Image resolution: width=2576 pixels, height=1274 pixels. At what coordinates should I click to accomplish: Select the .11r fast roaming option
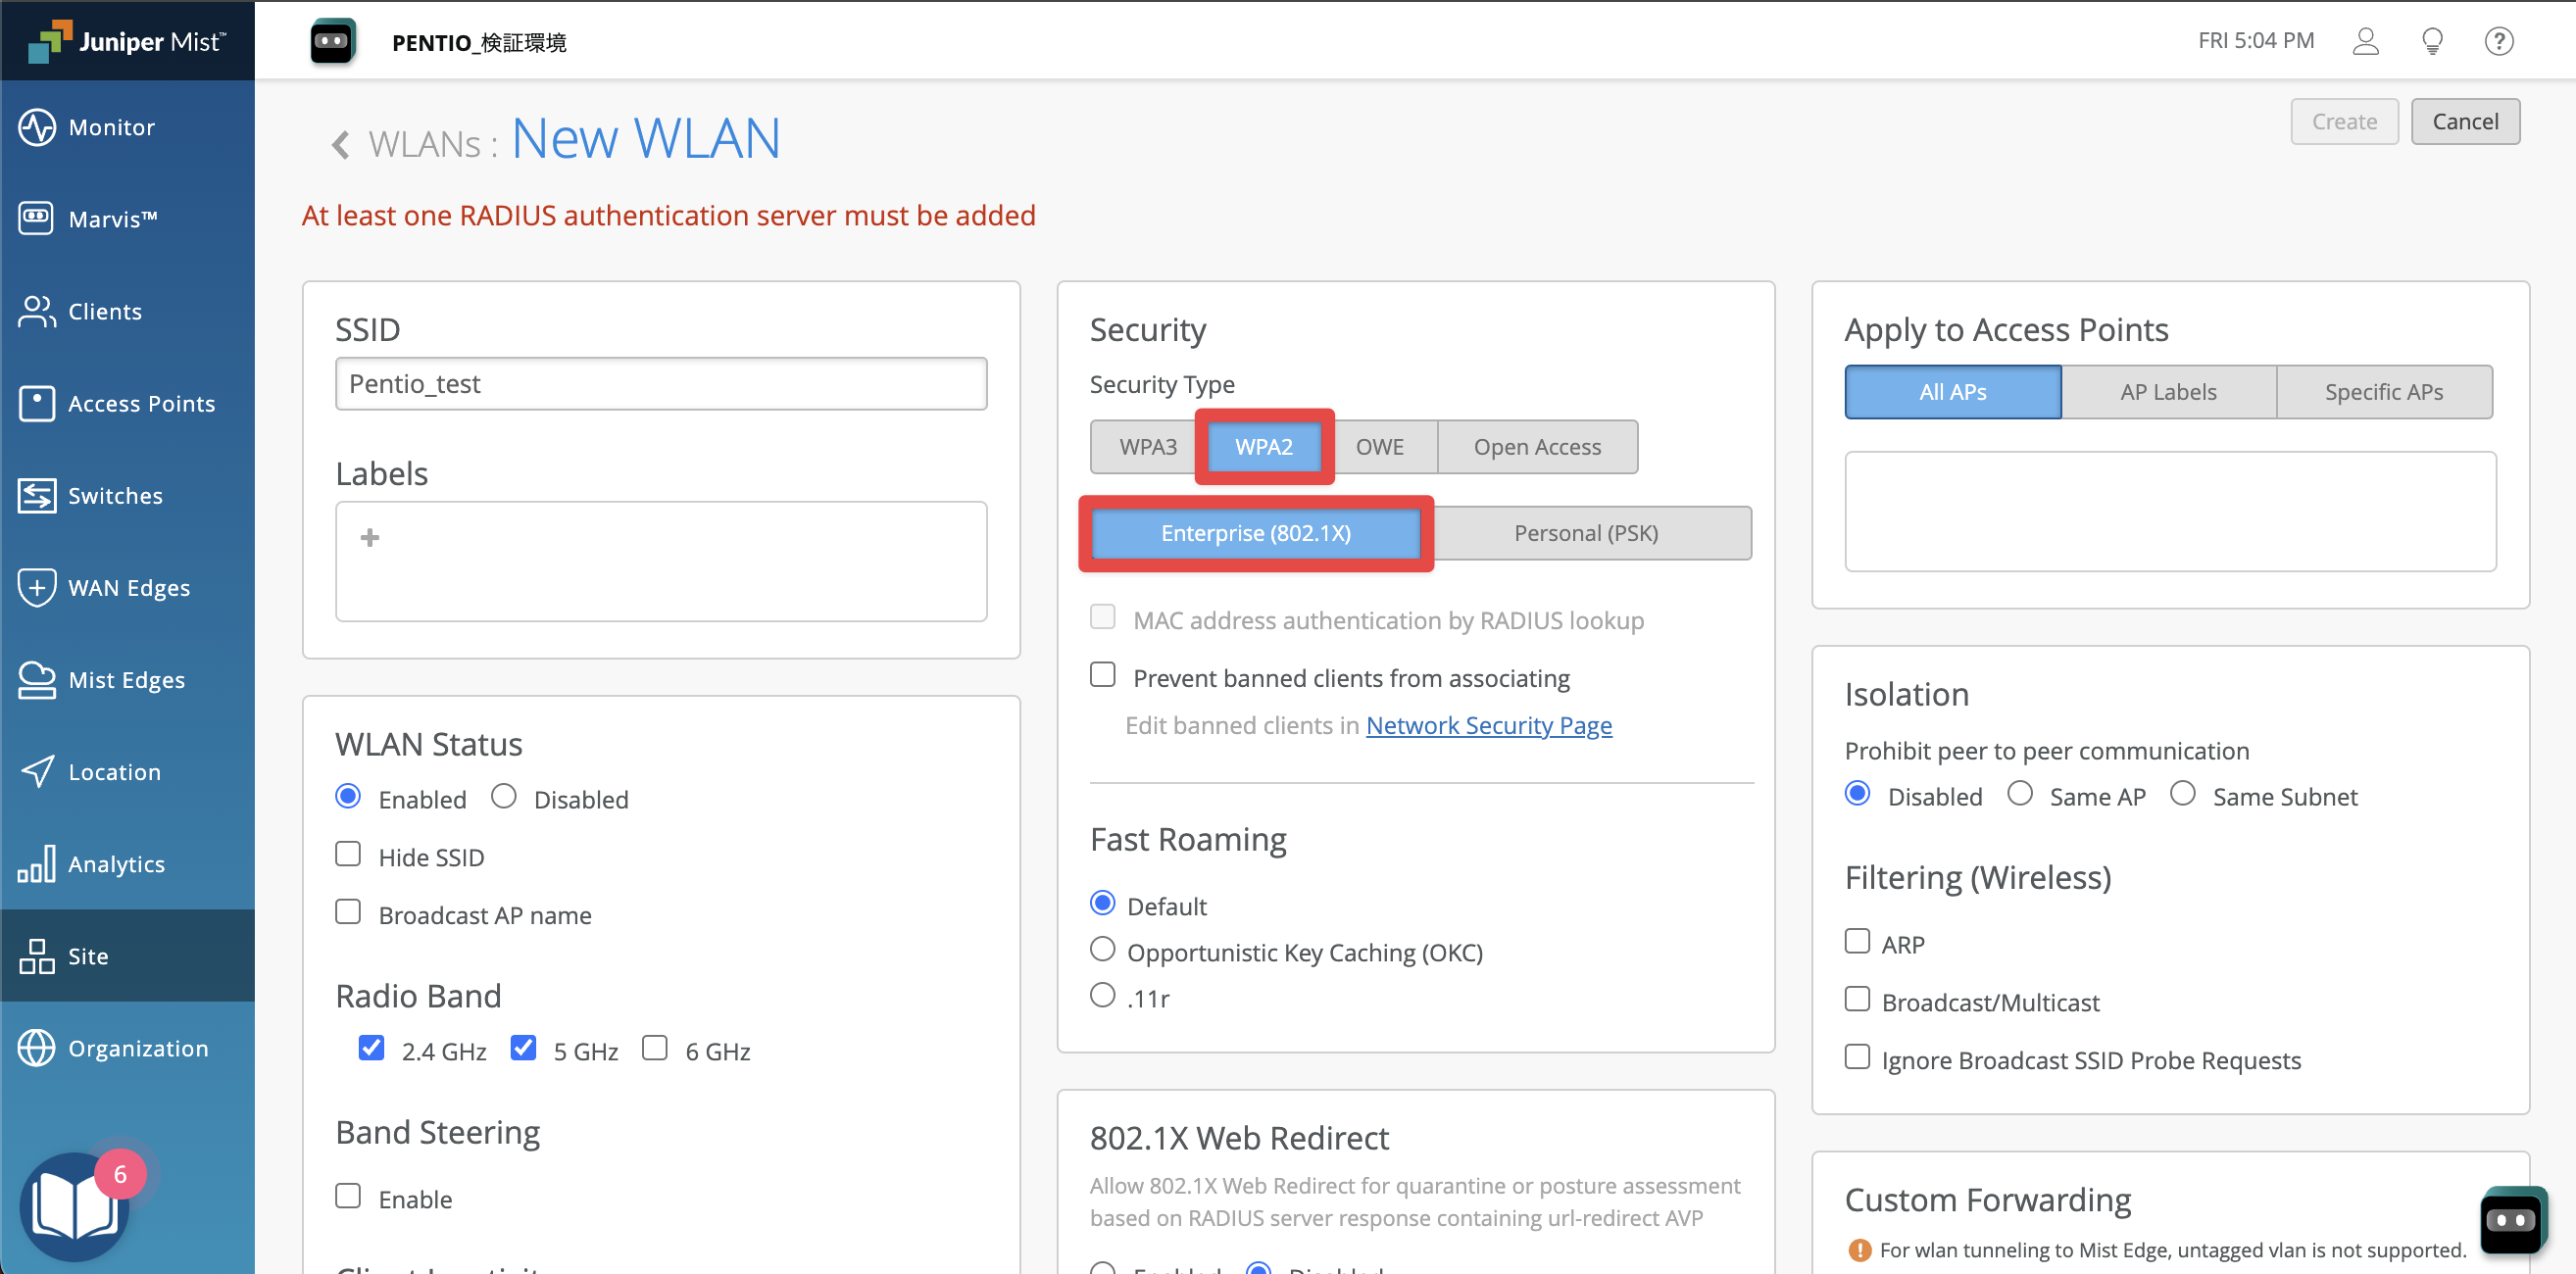point(1102,995)
